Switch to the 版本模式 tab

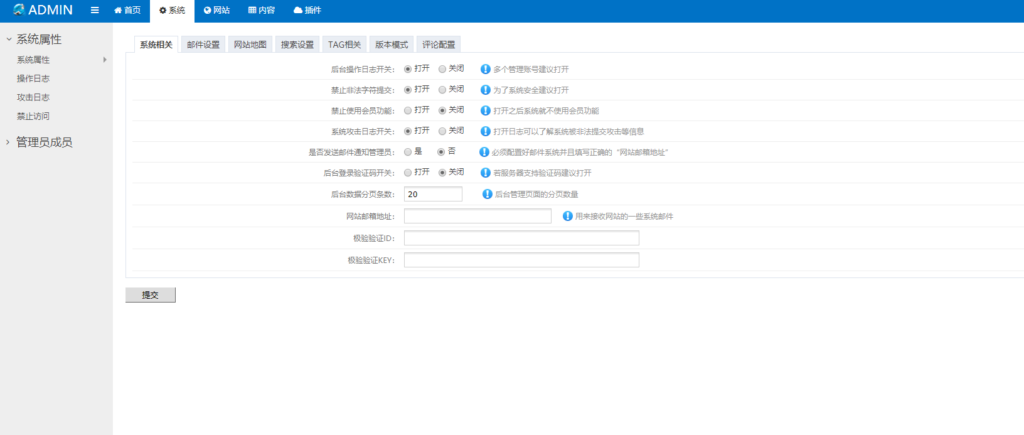(391, 45)
